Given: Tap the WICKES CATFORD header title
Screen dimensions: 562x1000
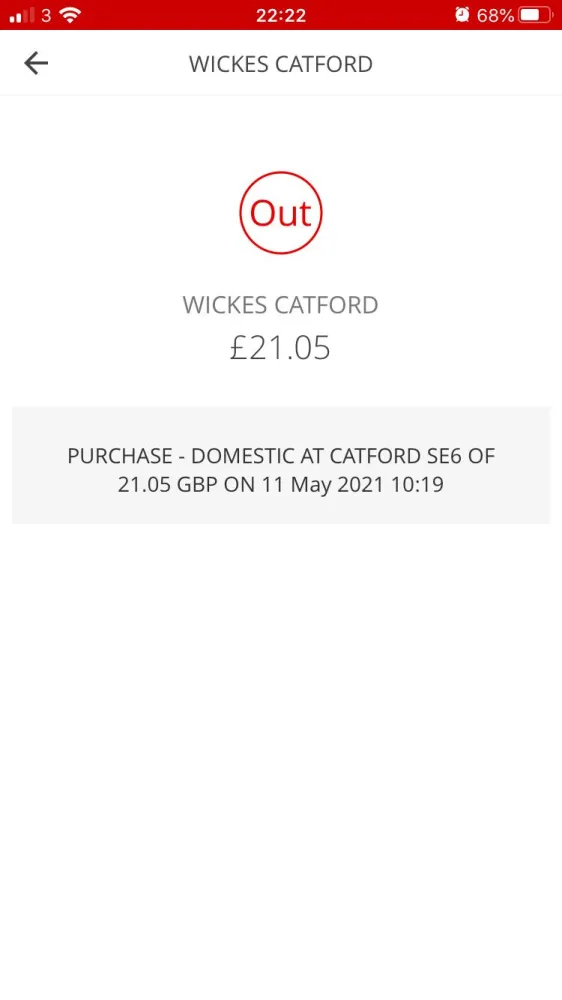Looking at the screenshot, I should (281, 64).
